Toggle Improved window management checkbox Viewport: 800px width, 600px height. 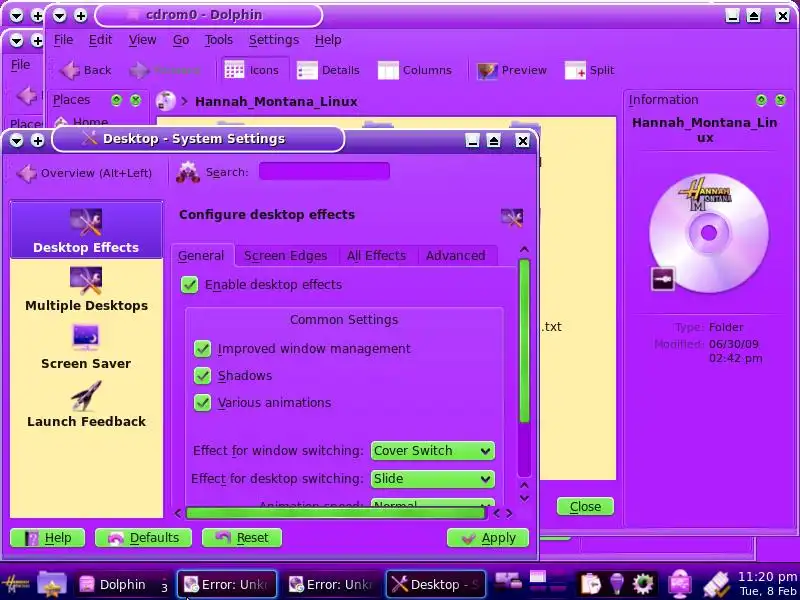tap(203, 349)
